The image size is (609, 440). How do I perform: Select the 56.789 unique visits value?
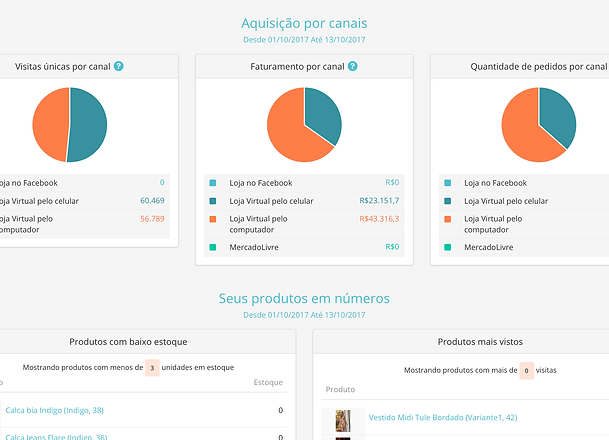pyautogui.click(x=152, y=219)
